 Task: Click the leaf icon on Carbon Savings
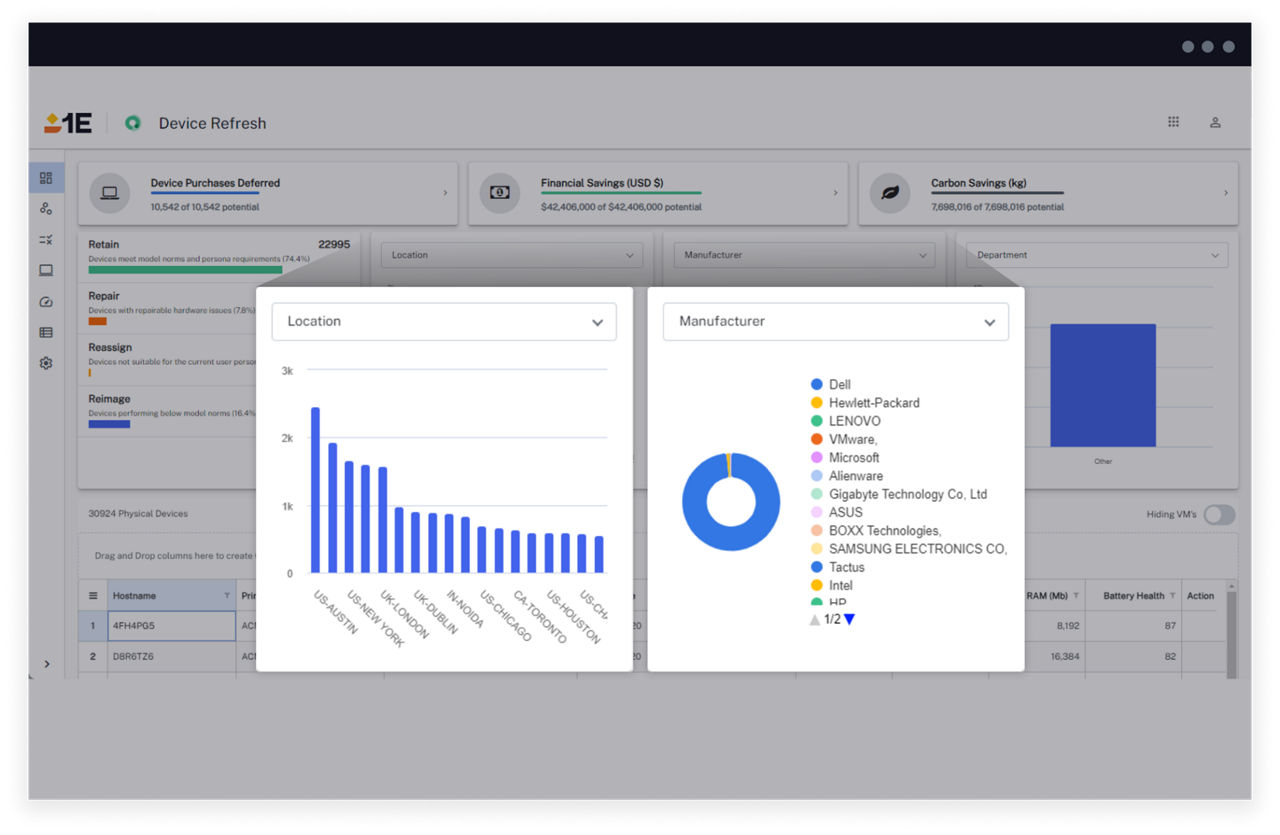[890, 193]
